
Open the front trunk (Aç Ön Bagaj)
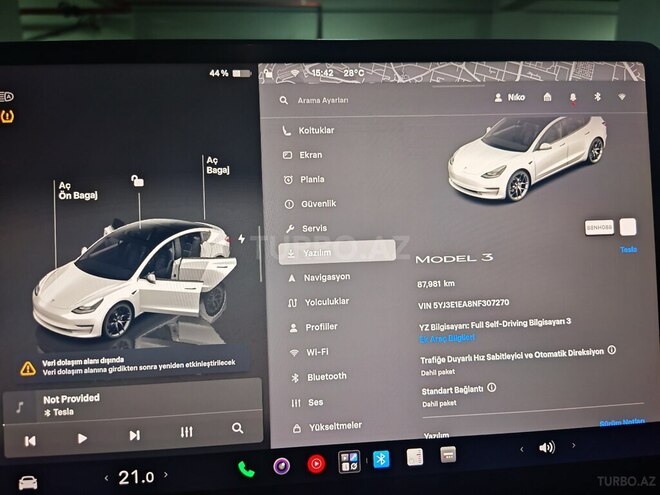tap(78, 191)
